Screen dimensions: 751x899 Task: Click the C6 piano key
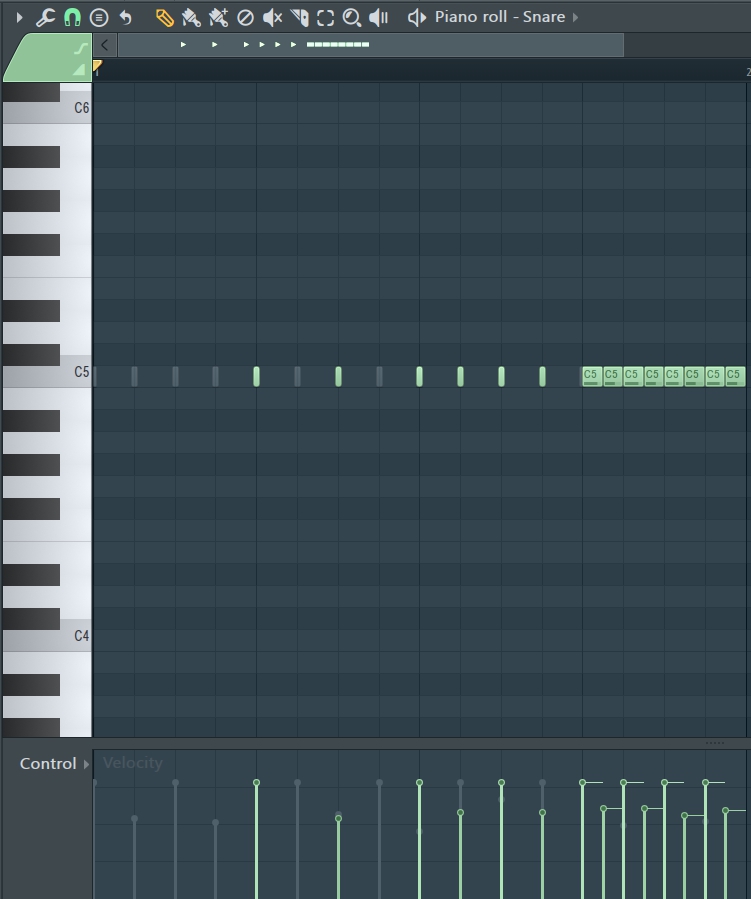47,107
